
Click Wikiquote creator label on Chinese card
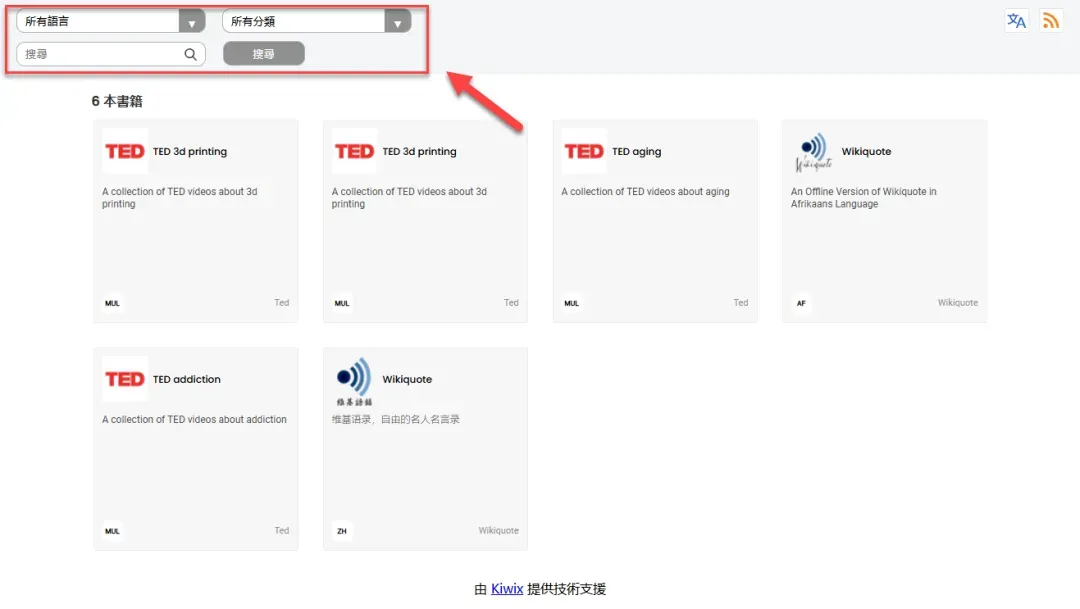tap(499, 530)
